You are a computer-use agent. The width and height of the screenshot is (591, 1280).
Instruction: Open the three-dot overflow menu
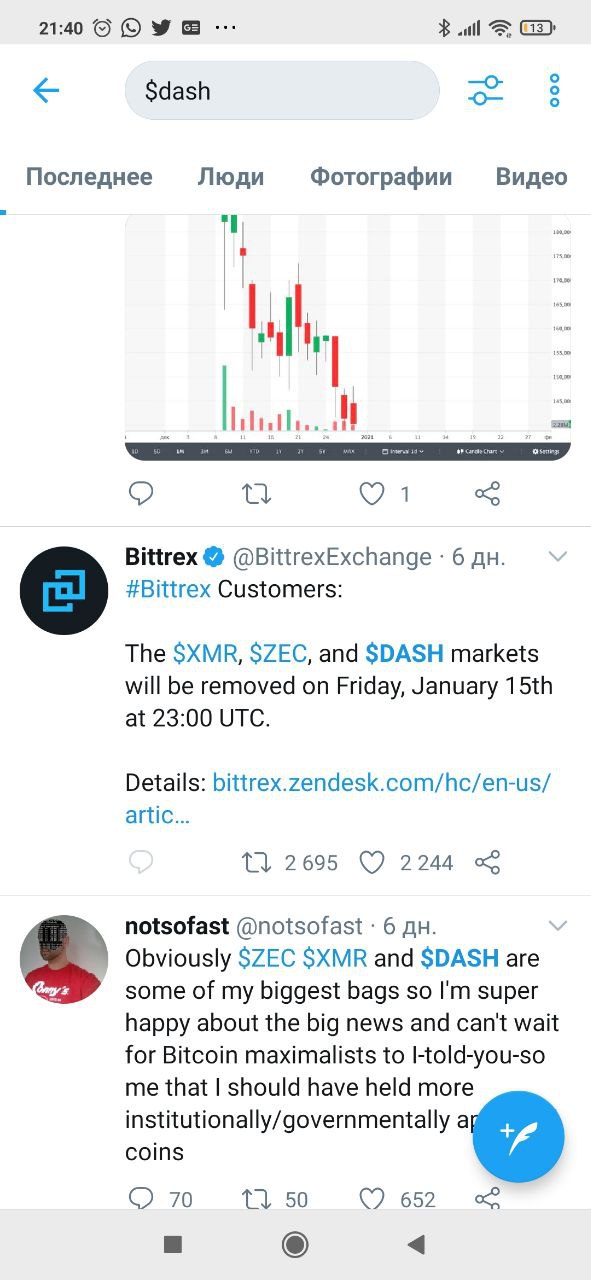pyautogui.click(x=555, y=90)
